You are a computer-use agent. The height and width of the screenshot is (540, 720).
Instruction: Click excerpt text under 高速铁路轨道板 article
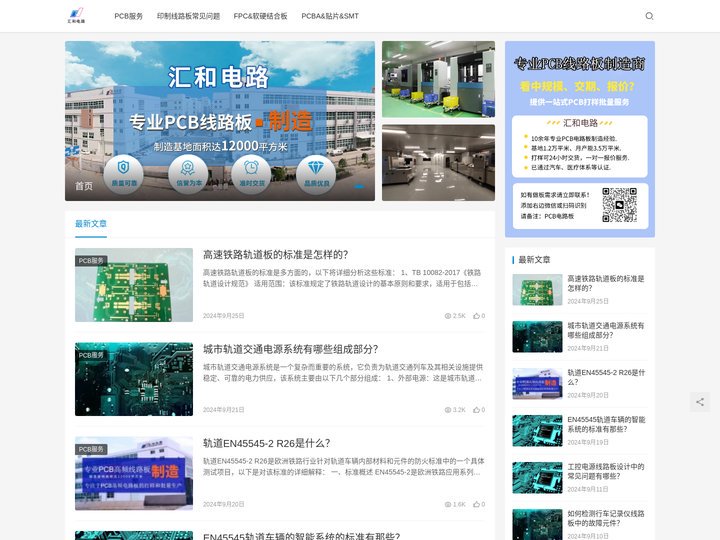[x=343, y=278]
